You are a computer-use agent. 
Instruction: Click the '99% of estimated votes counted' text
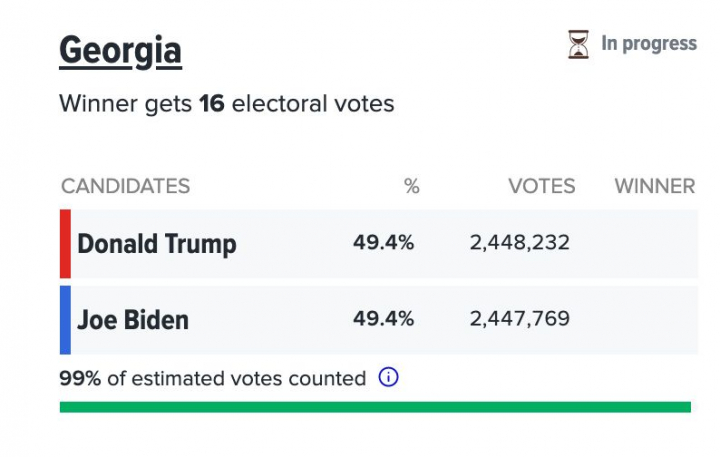coord(213,379)
